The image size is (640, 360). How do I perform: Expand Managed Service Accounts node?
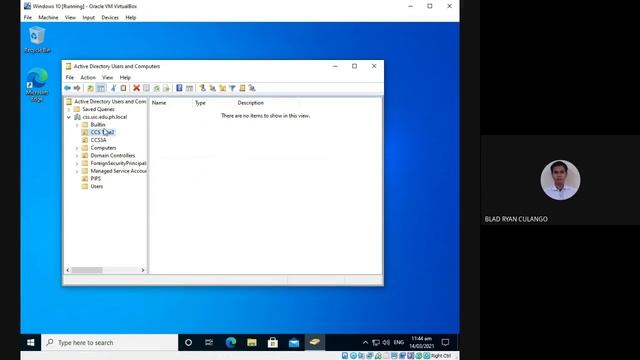pyautogui.click(x=77, y=171)
